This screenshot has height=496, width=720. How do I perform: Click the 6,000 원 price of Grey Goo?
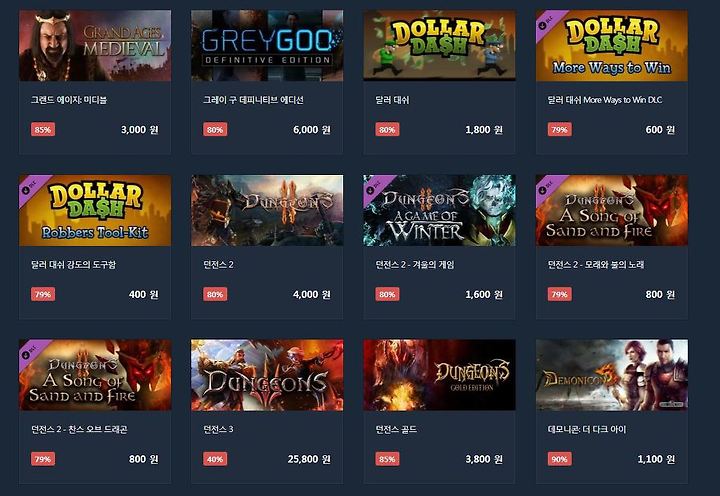(312, 130)
